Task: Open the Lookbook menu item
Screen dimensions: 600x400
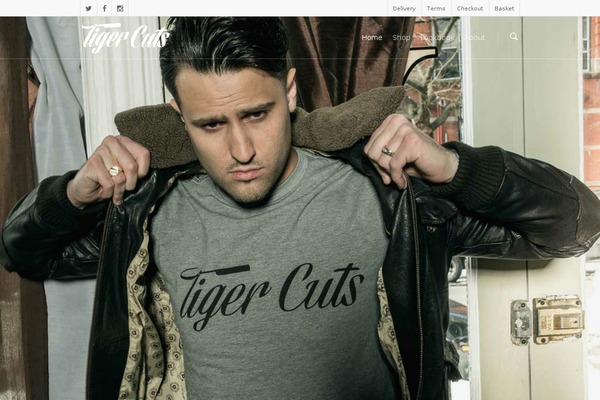Action: tap(437, 38)
